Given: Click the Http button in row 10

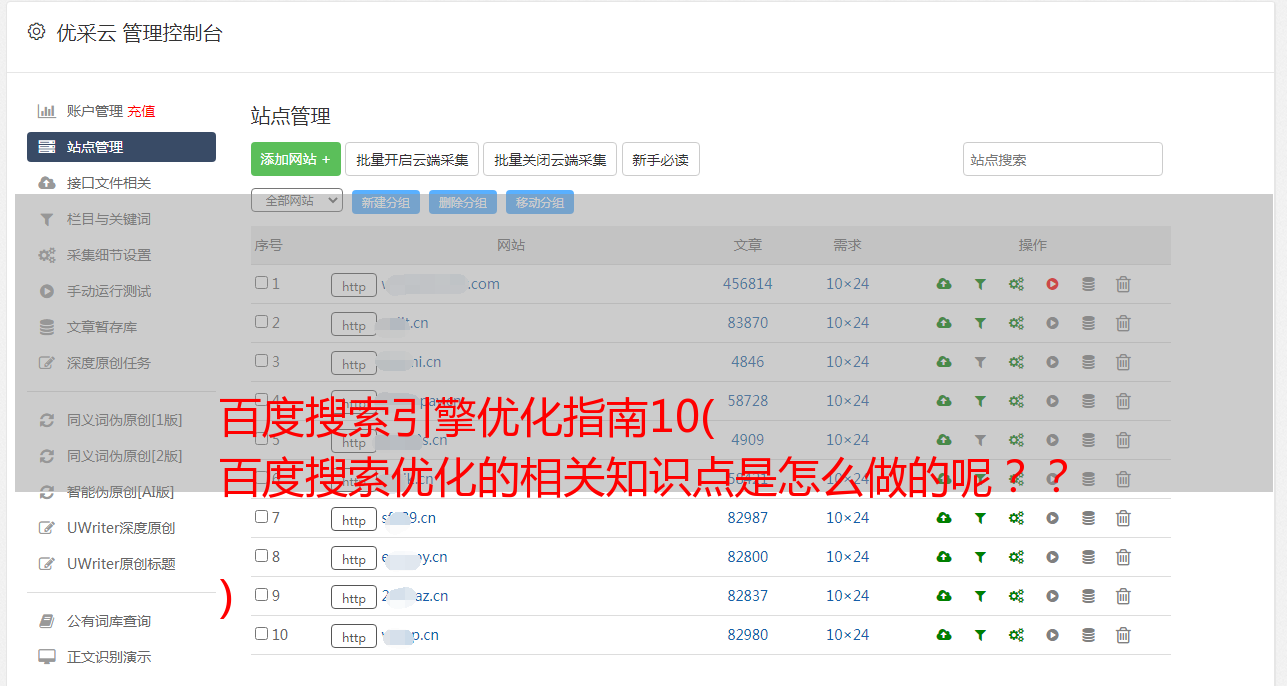Looking at the screenshot, I should point(354,637).
